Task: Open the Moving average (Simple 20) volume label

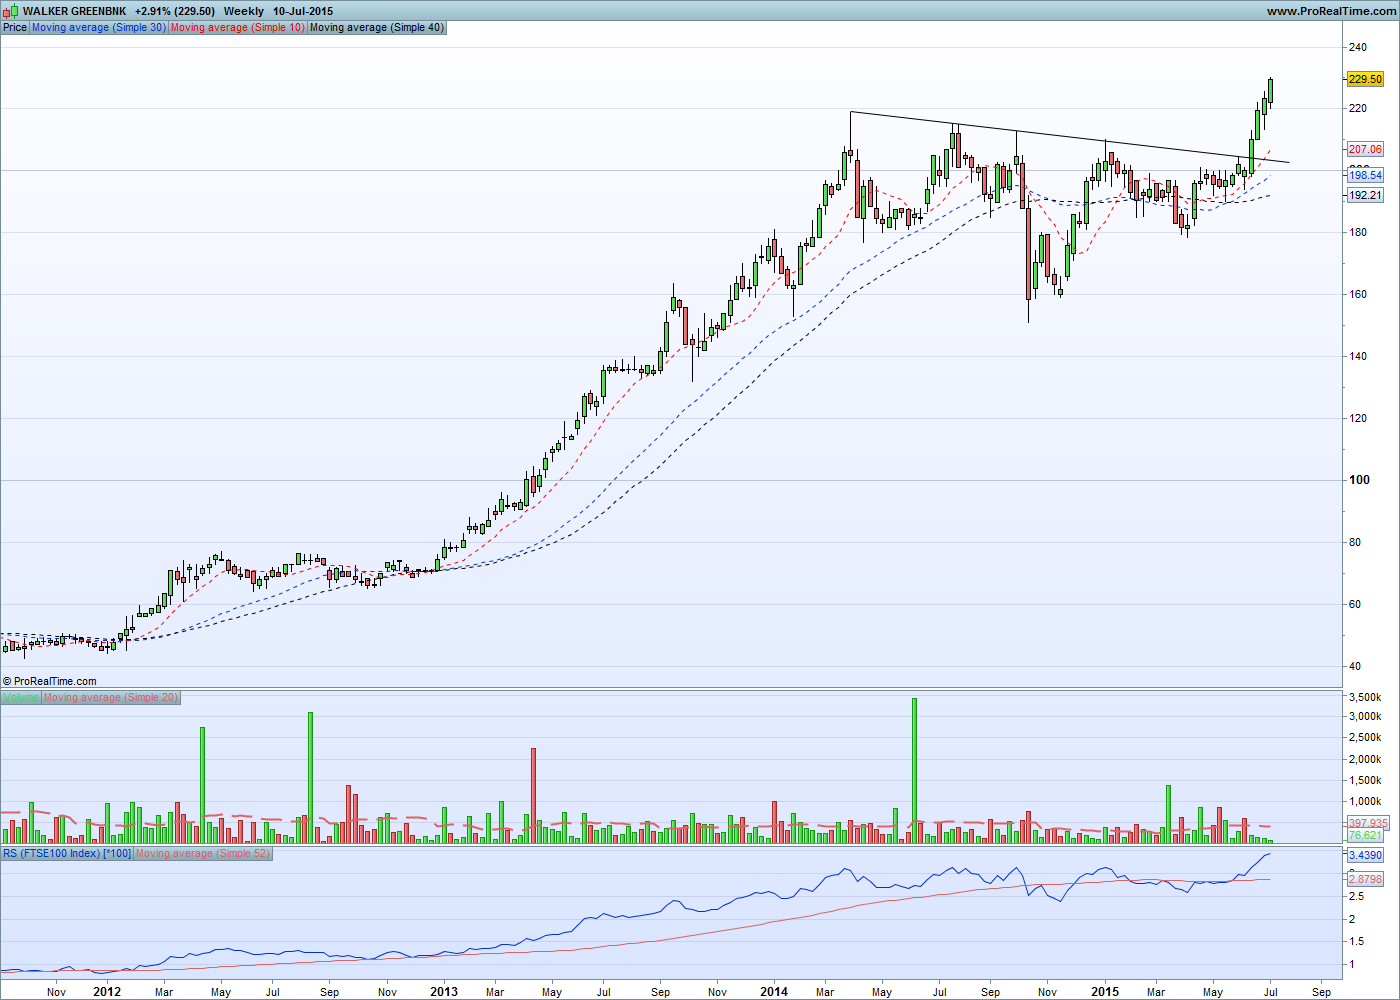Action: 111,697
